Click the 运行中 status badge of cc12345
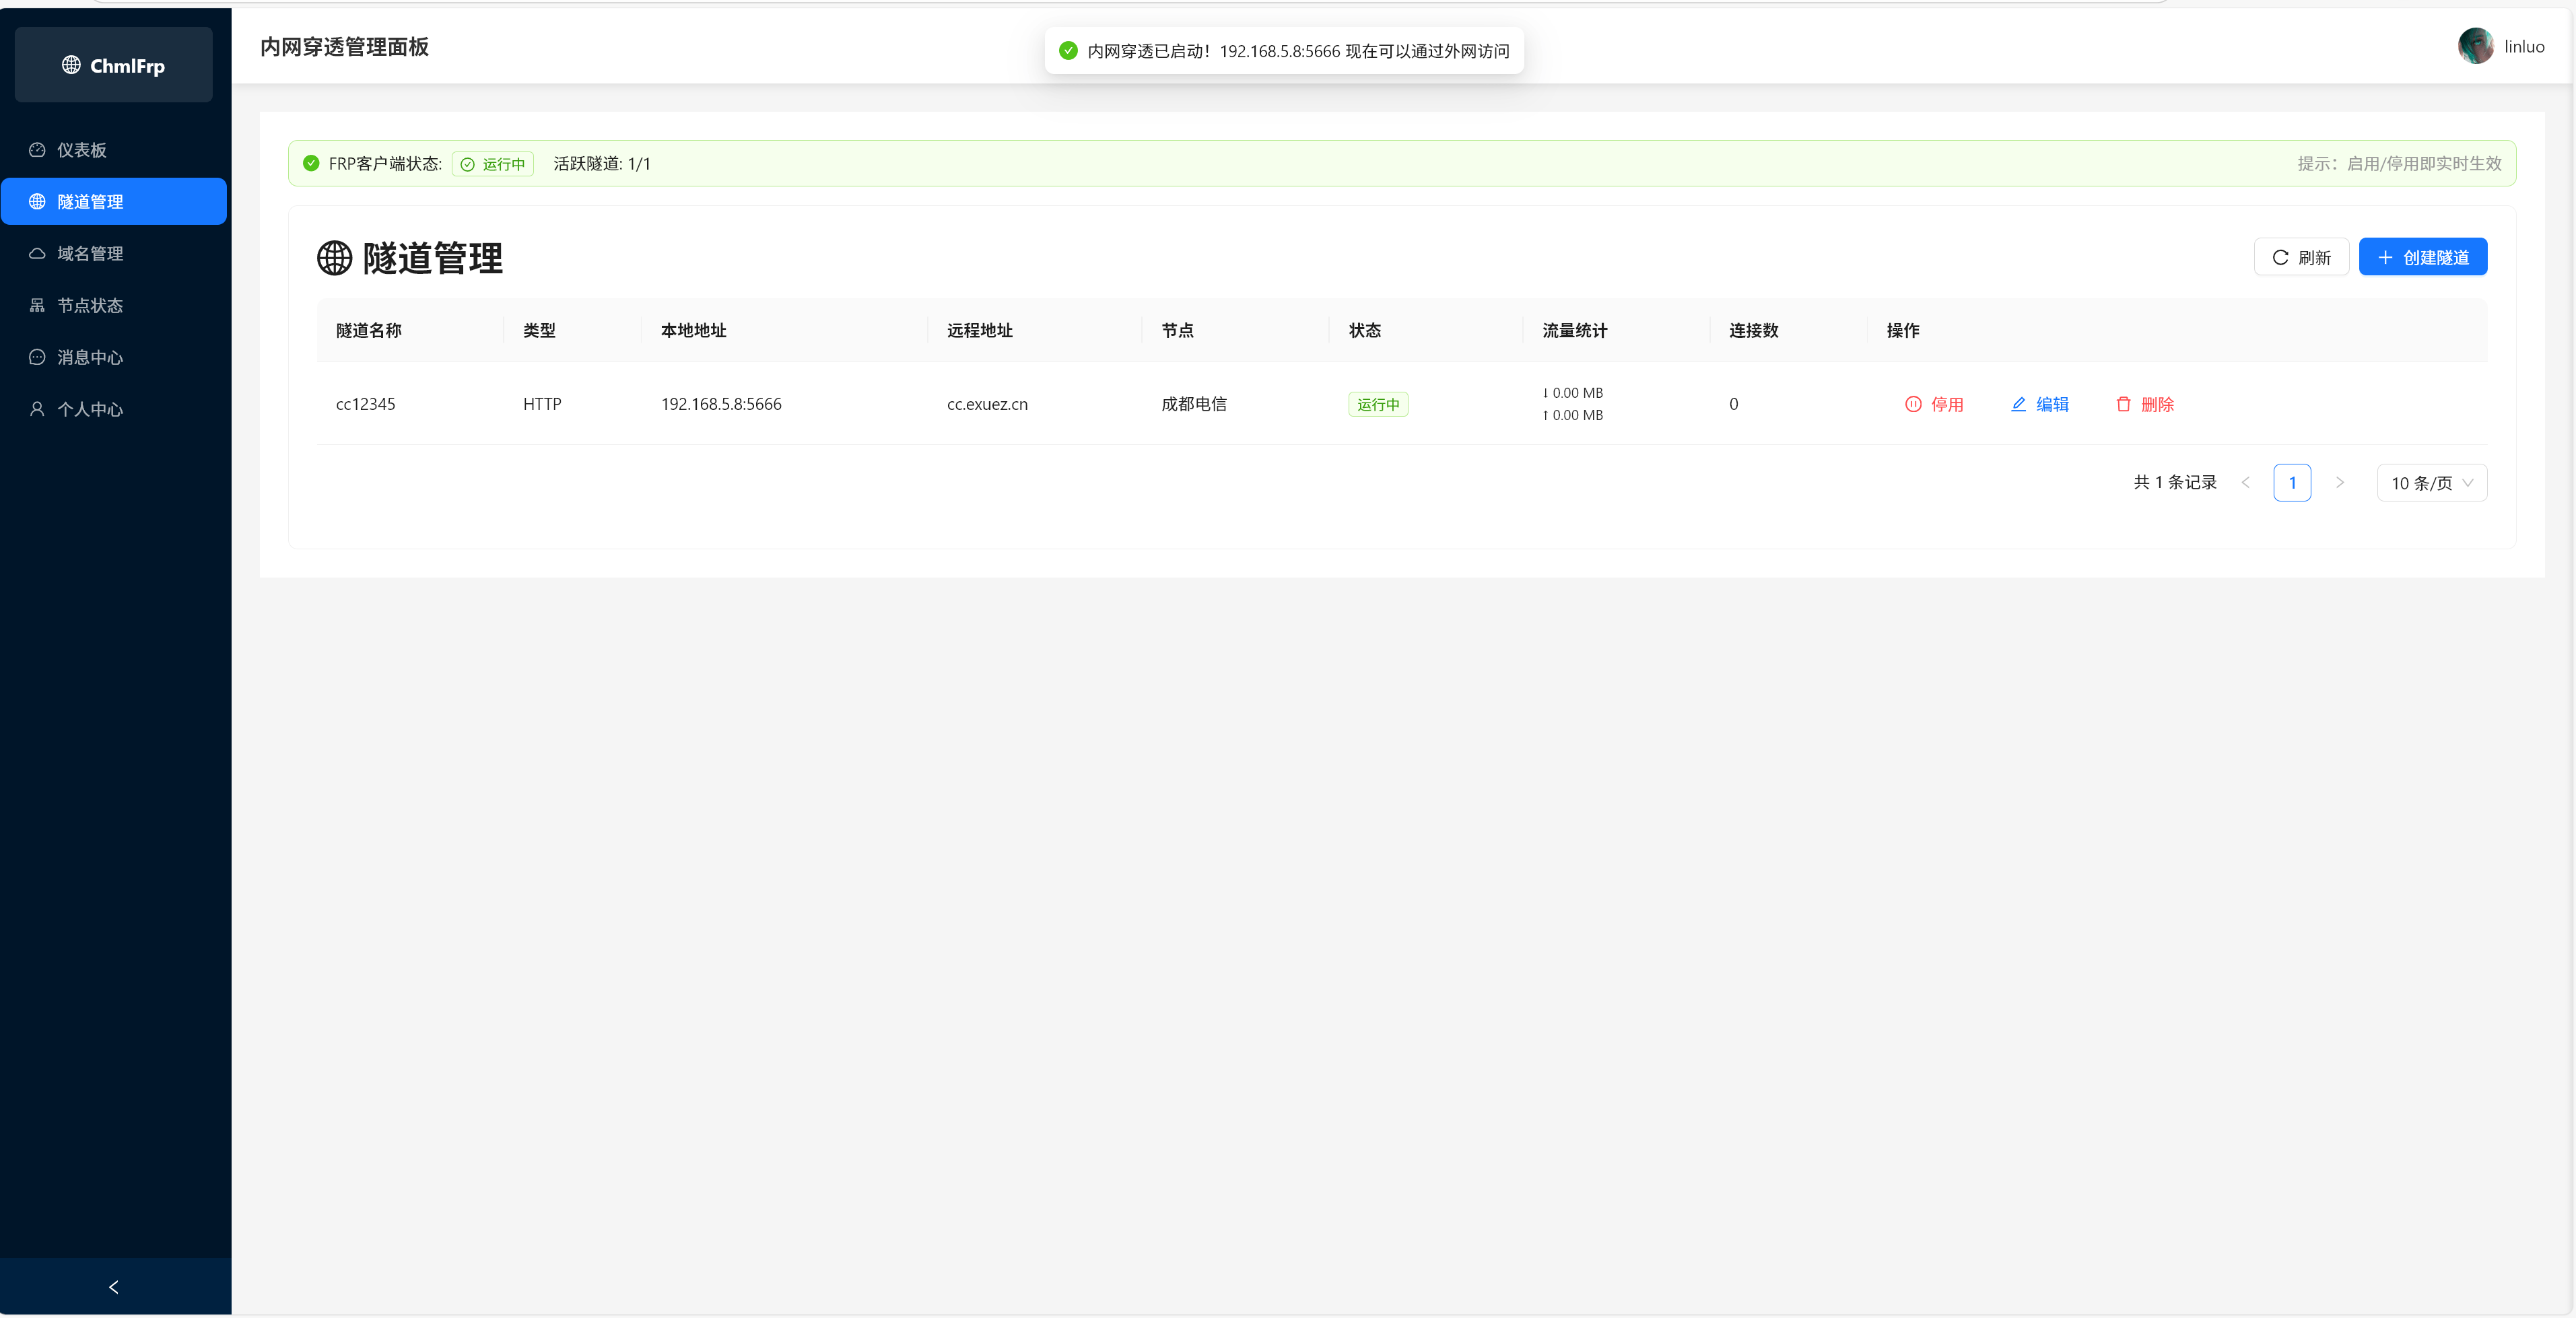Screen dimensions: 2576x1318 1378,404
